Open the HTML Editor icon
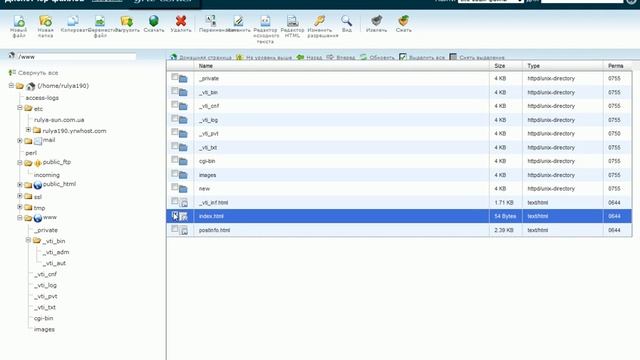This screenshot has width=640, height=360. click(x=292, y=21)
